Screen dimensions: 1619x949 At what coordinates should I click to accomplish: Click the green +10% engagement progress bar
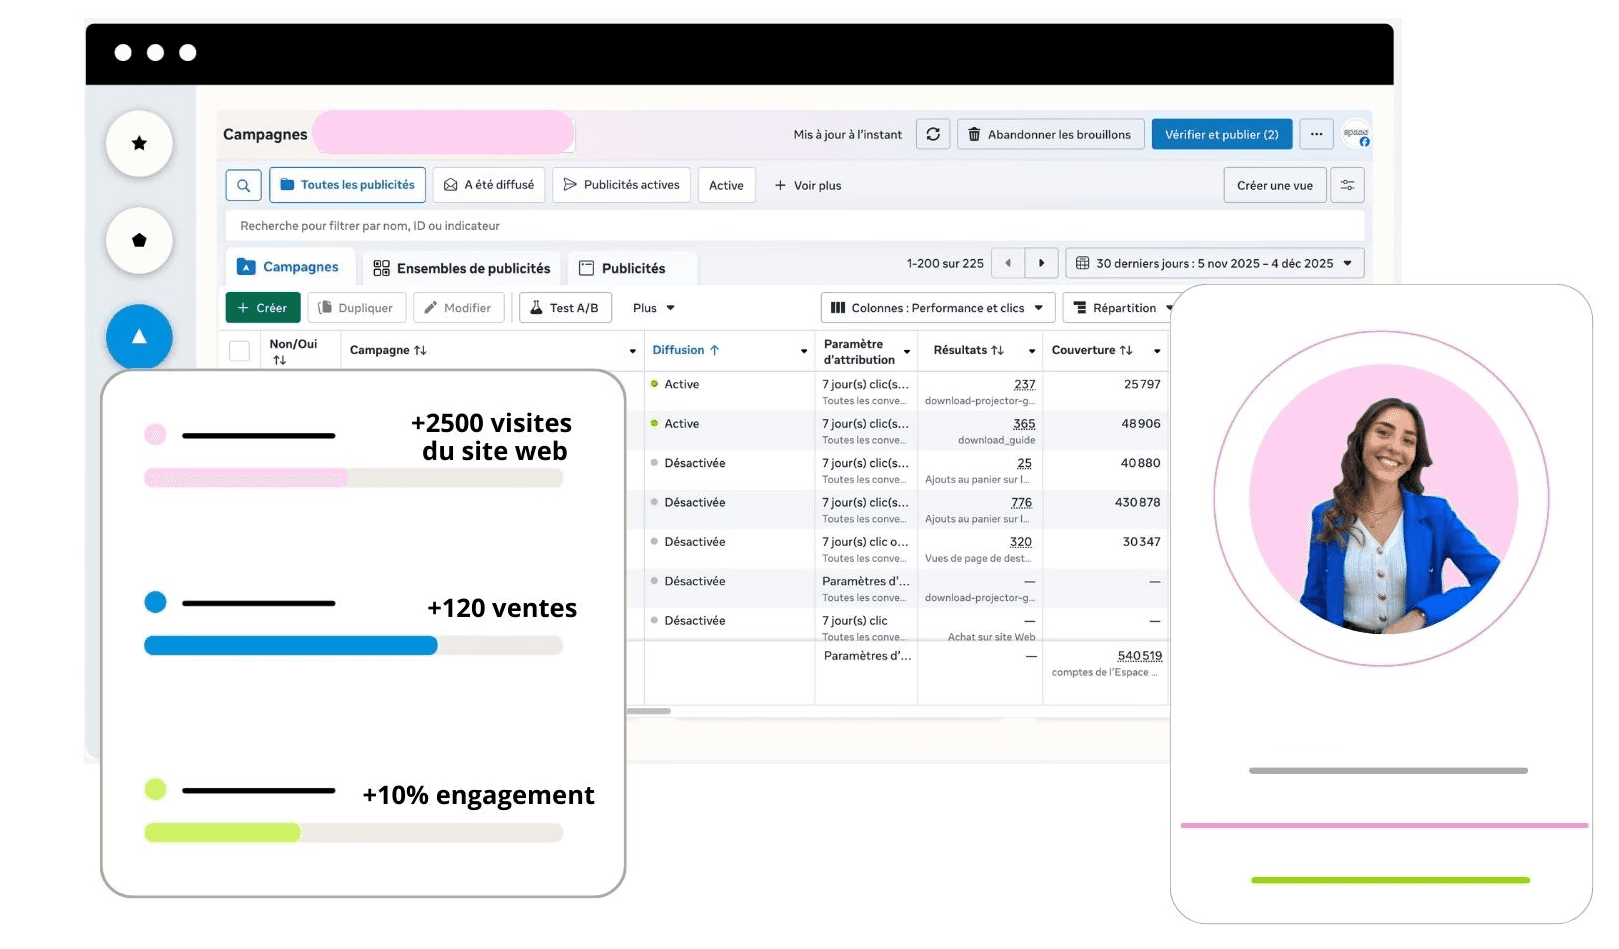pos(353,832)
